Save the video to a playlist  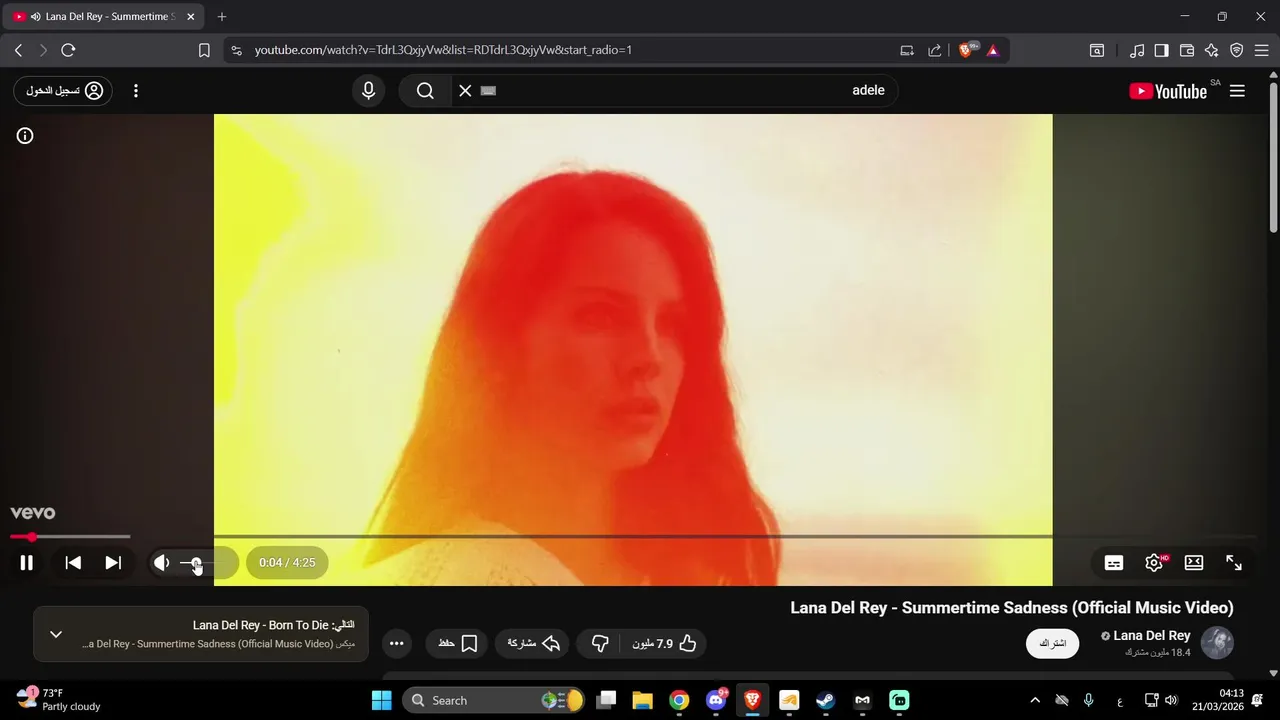pos(457,643)
